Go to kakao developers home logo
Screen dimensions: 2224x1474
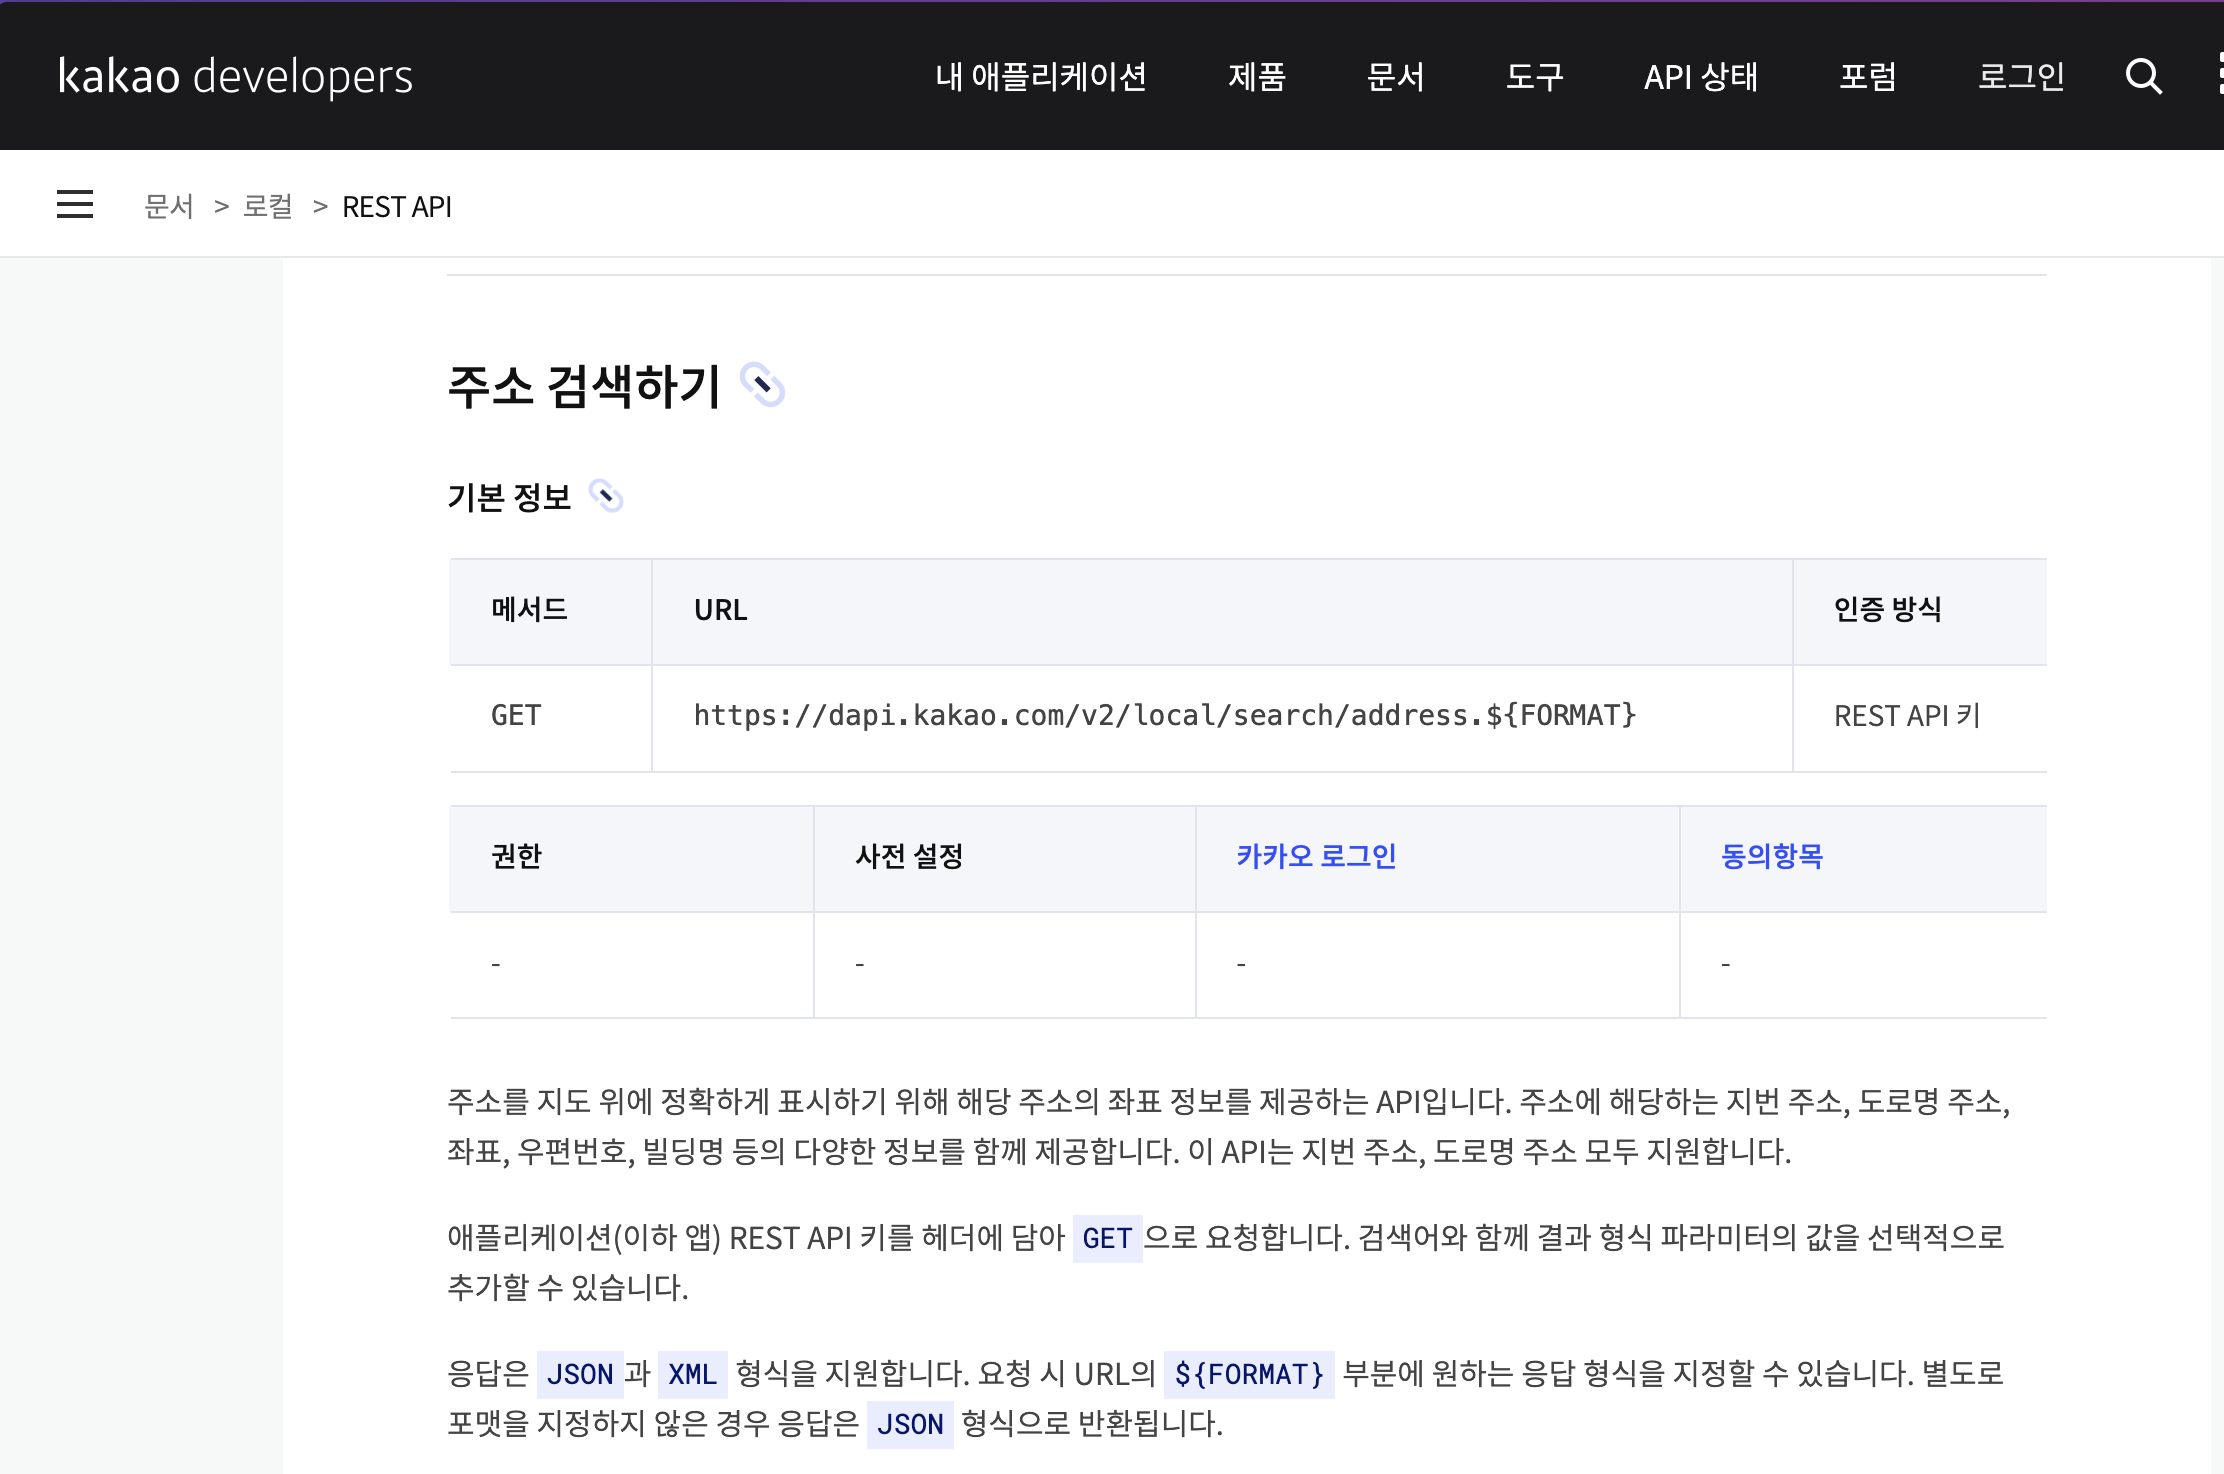point(236,76)
